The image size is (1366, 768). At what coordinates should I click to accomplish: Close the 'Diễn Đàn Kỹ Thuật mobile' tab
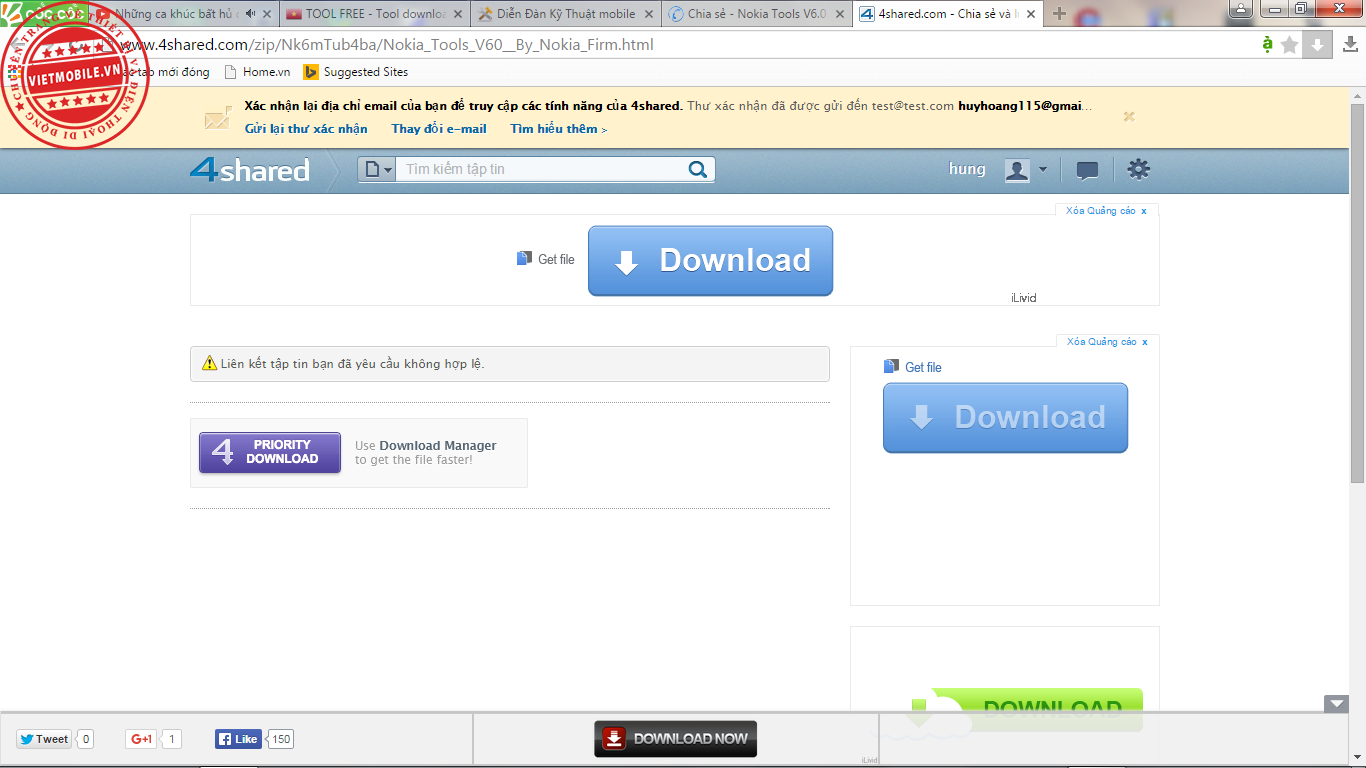(x=648, y=14)
